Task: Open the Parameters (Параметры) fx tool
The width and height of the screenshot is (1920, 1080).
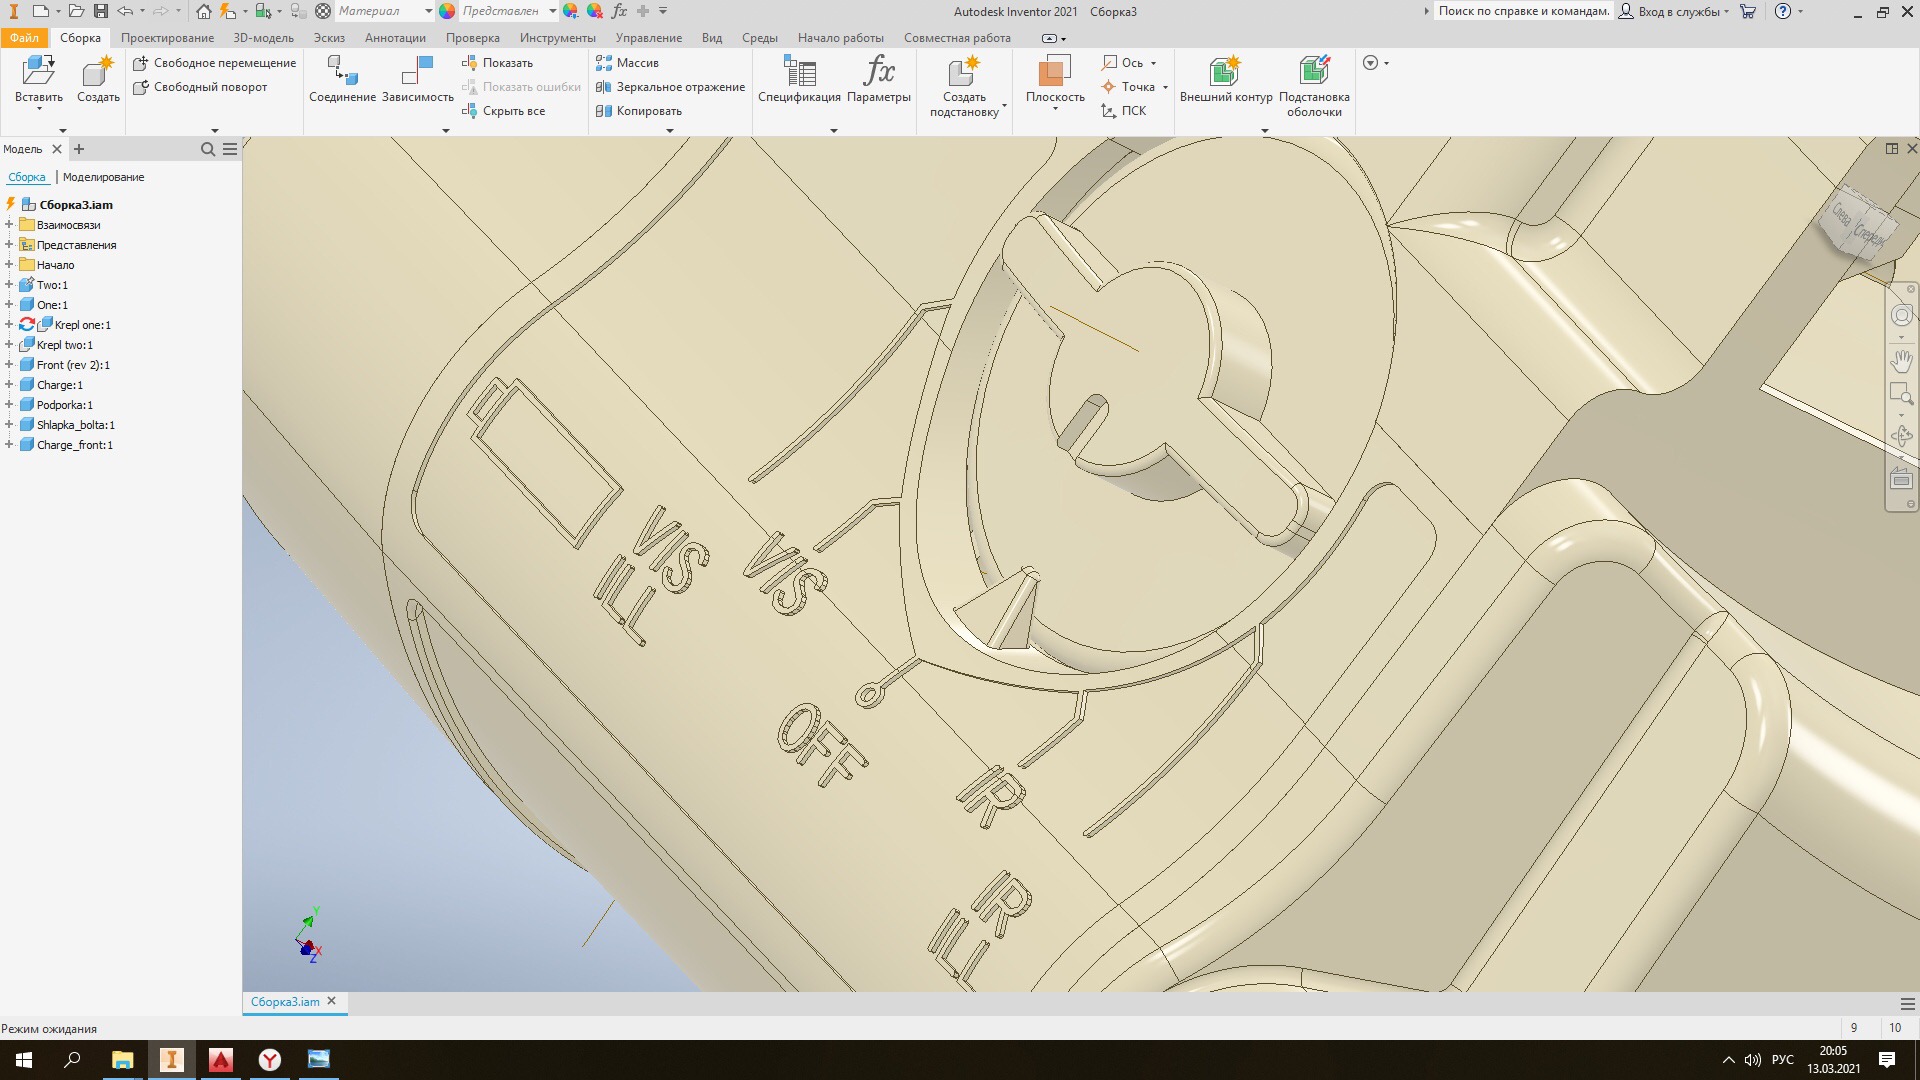Action: tap(878, 72)
